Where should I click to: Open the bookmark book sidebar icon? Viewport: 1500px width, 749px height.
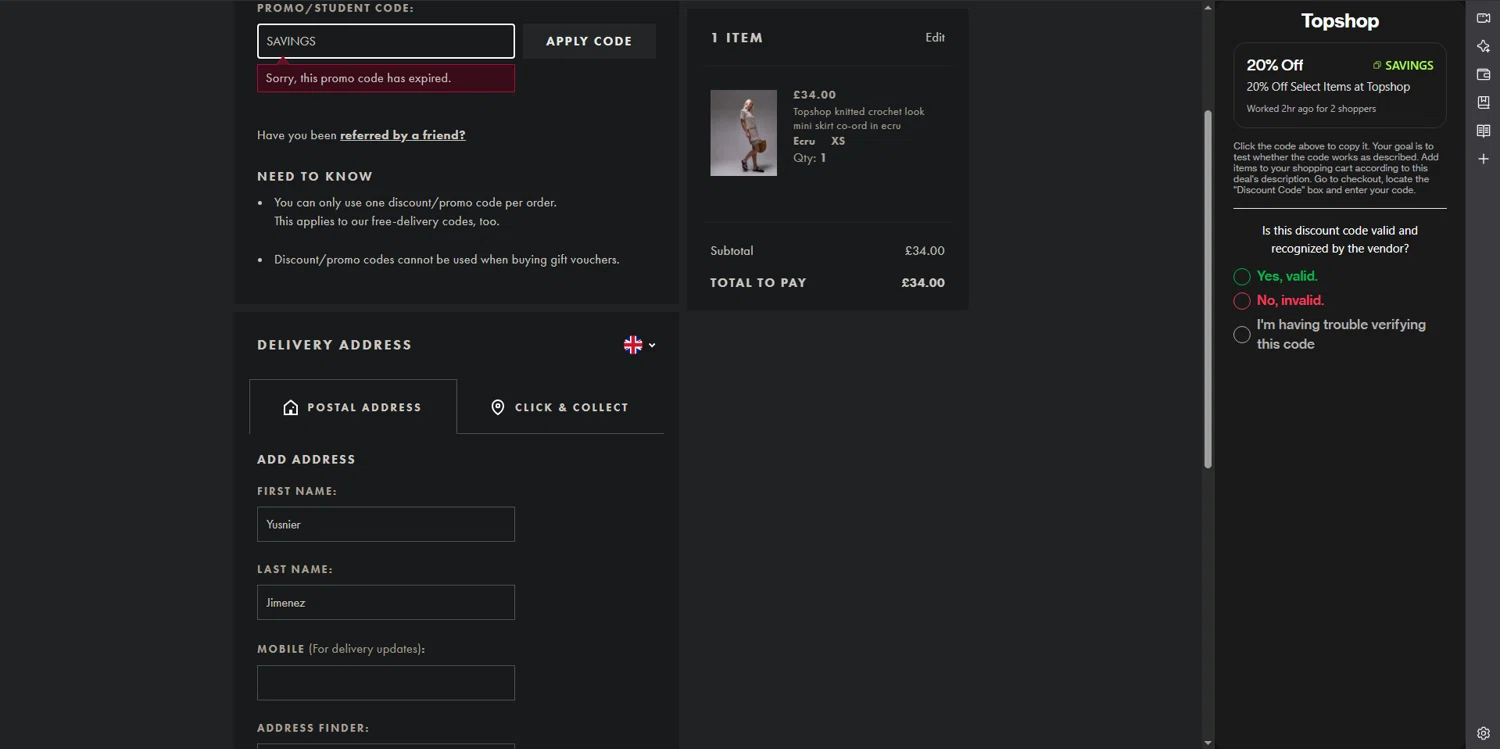click(x=1483, y=102)
